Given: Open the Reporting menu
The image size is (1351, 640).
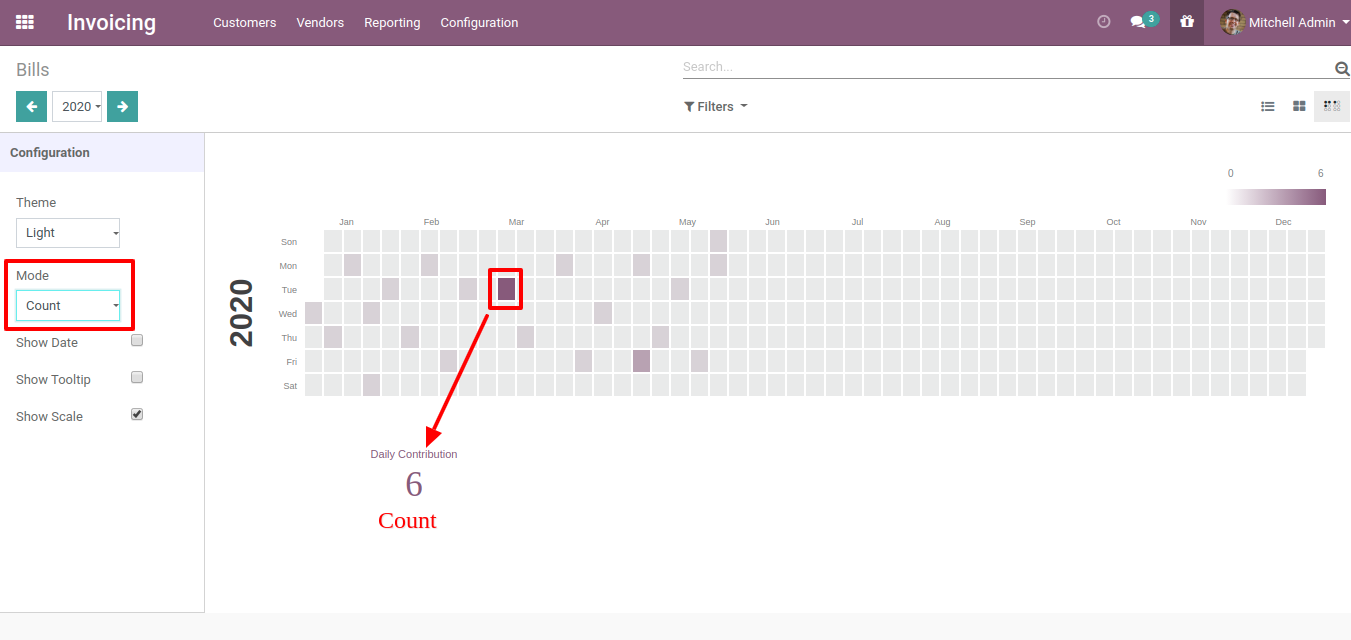Looking at the screenshot, I should (392, 22).
